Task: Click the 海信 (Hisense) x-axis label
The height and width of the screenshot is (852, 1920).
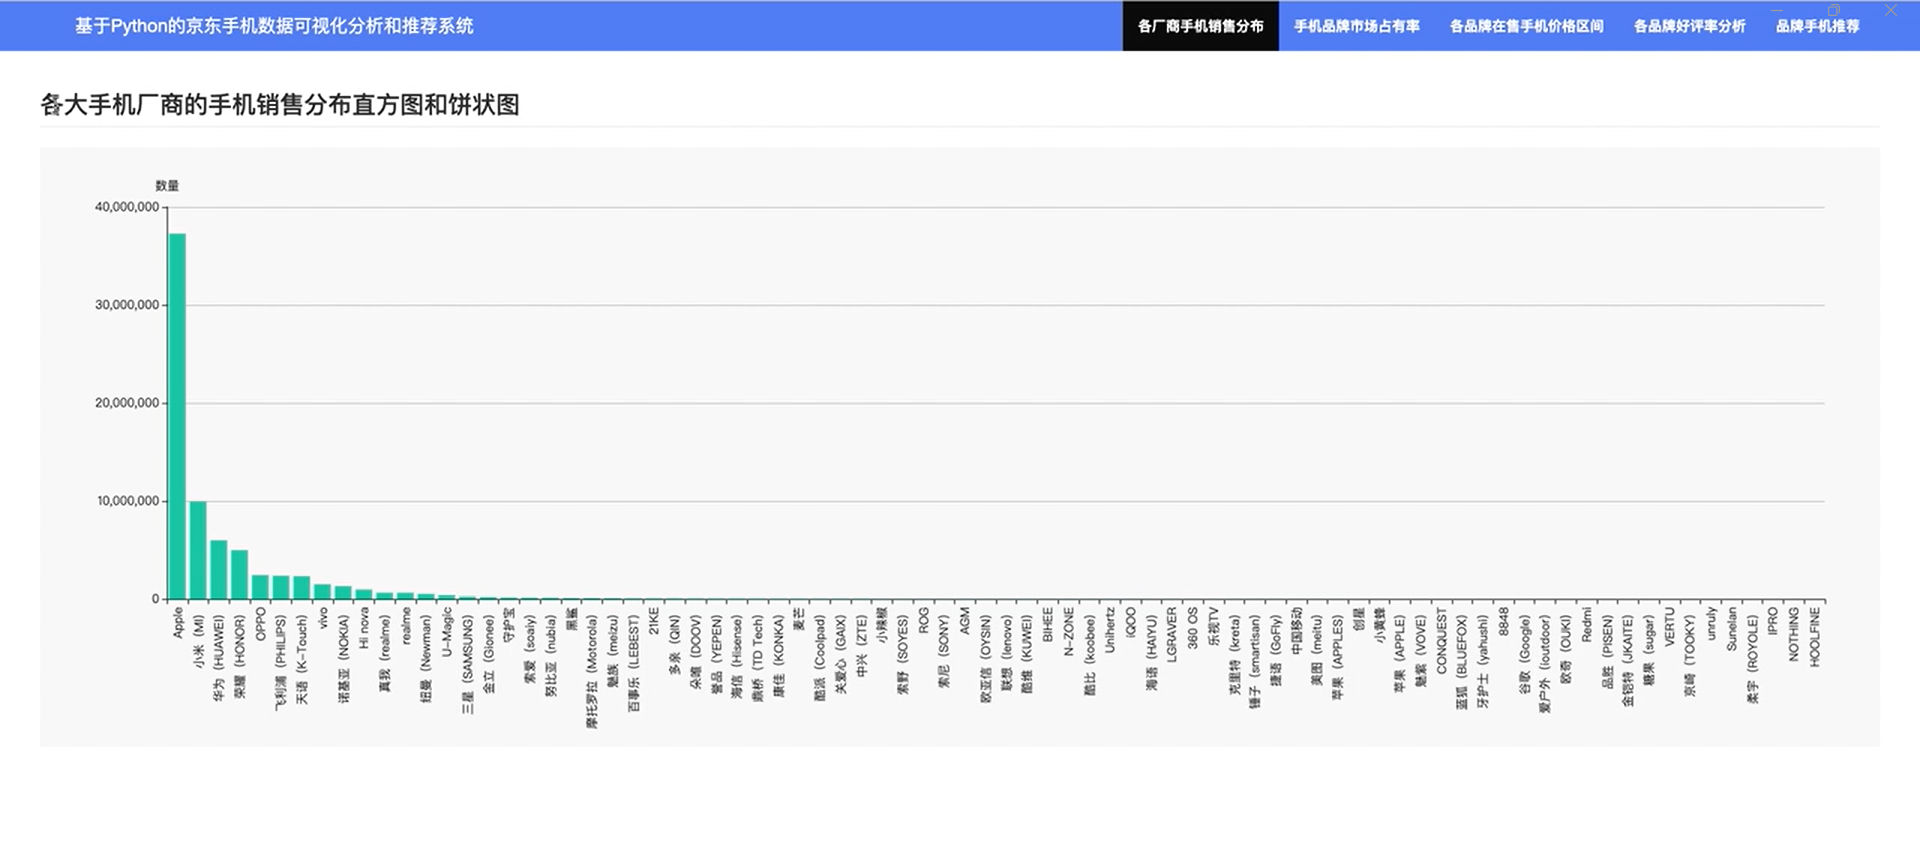Action: 736,656
